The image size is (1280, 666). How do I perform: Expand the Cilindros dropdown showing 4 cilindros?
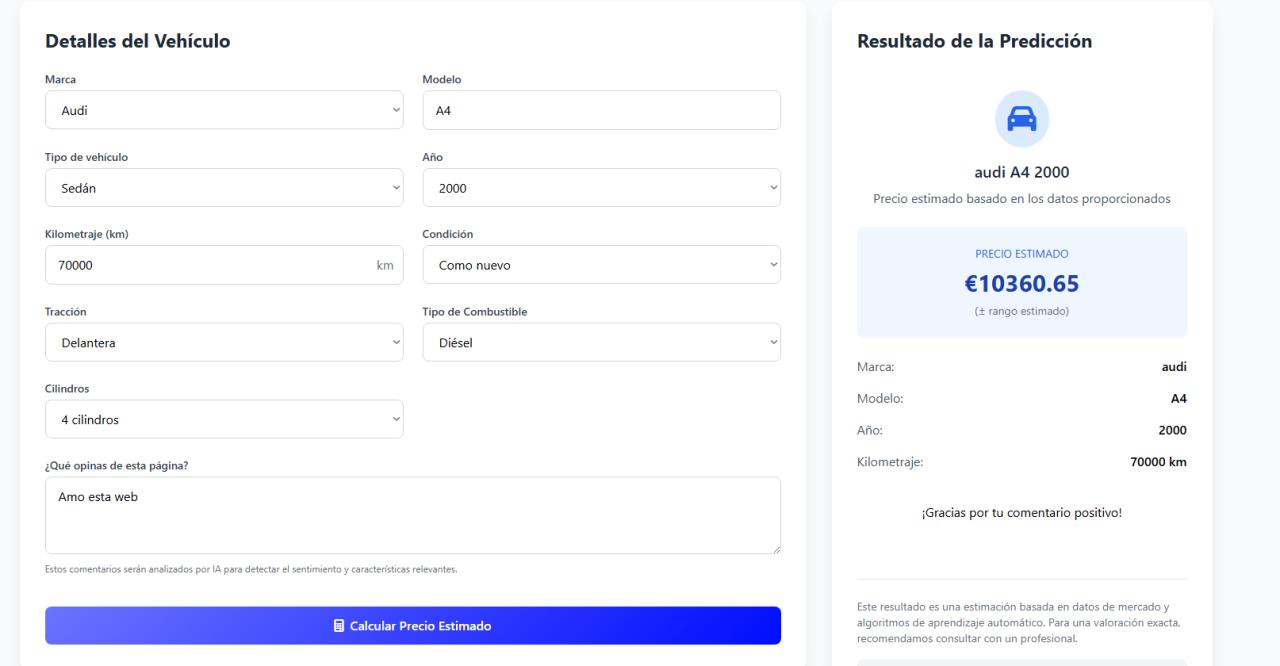tap(224, 419)
